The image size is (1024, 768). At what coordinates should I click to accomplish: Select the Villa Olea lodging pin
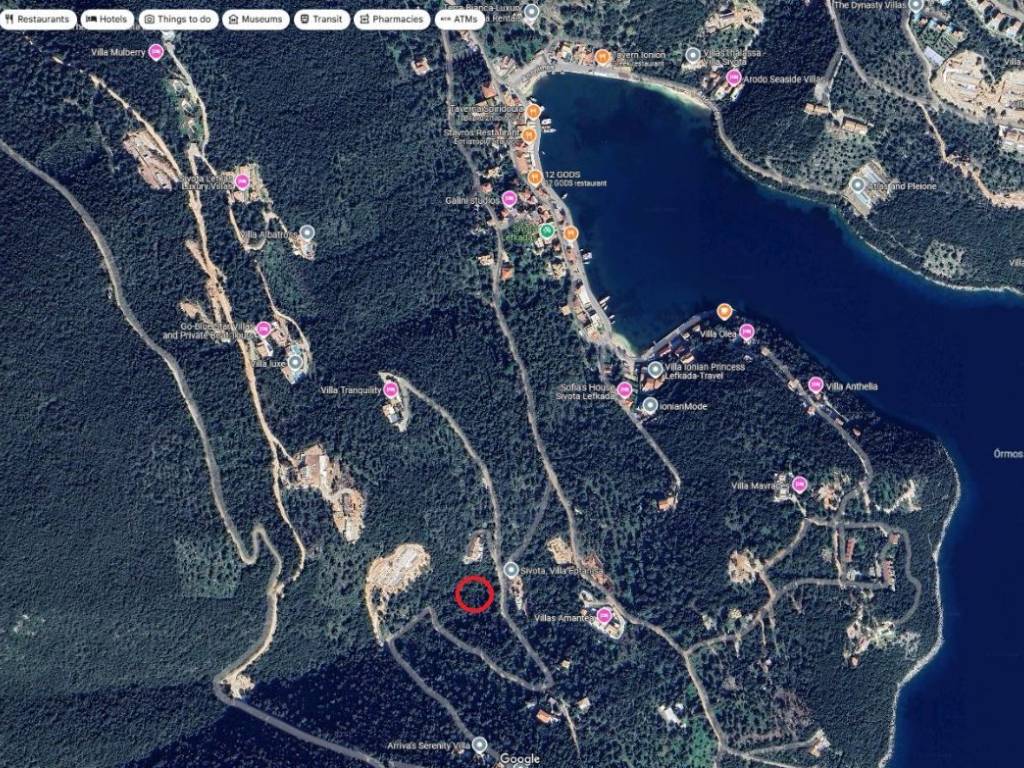(x=746, y=332)
